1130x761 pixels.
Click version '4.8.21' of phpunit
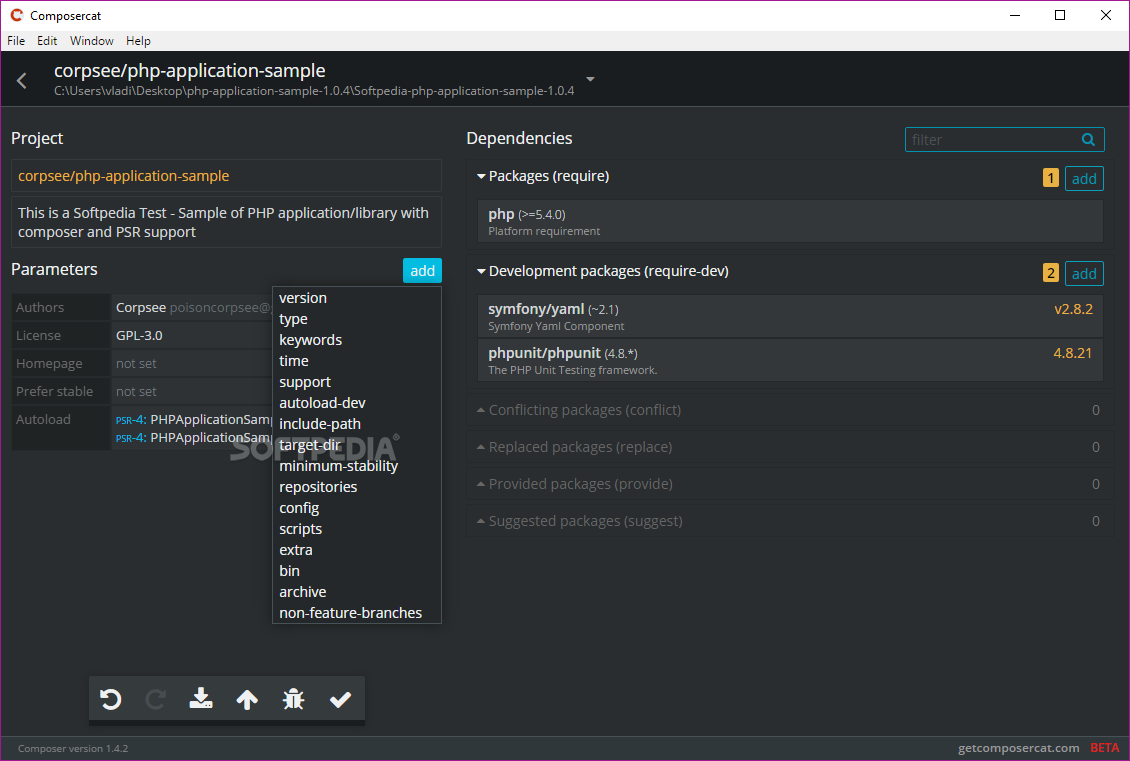(1072, 353)
